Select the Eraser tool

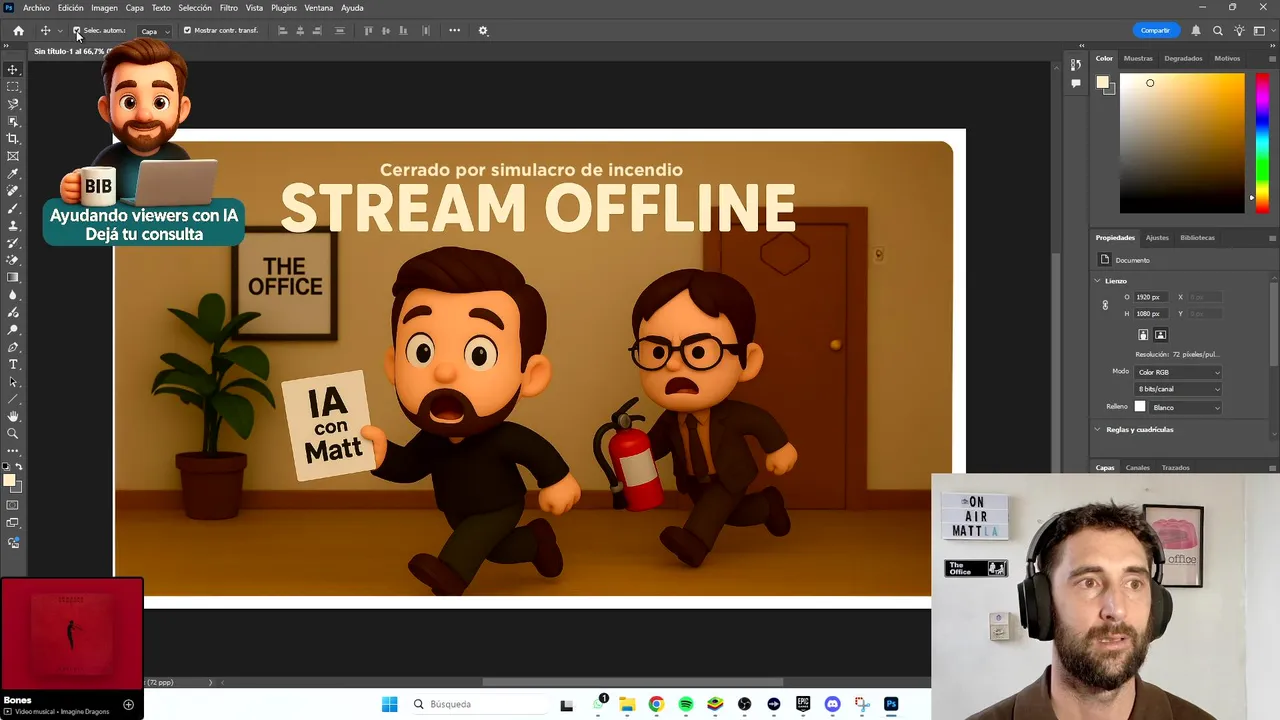(x=13, y=260)
